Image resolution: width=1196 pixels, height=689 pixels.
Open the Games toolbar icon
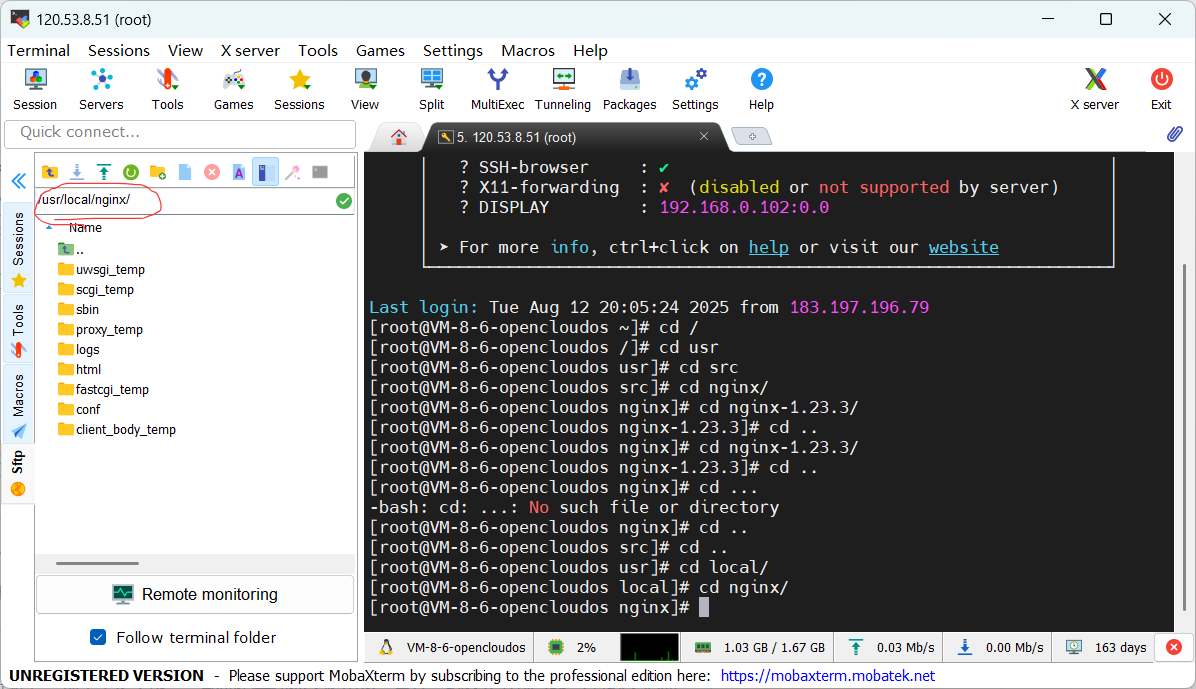click(233, 89)
